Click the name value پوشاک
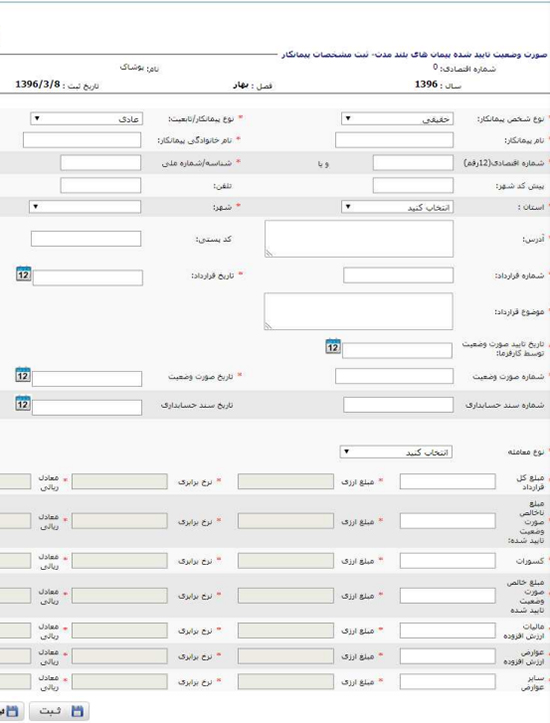The width and height of the screenshot is (550, 723). click(x=131, y=68)
